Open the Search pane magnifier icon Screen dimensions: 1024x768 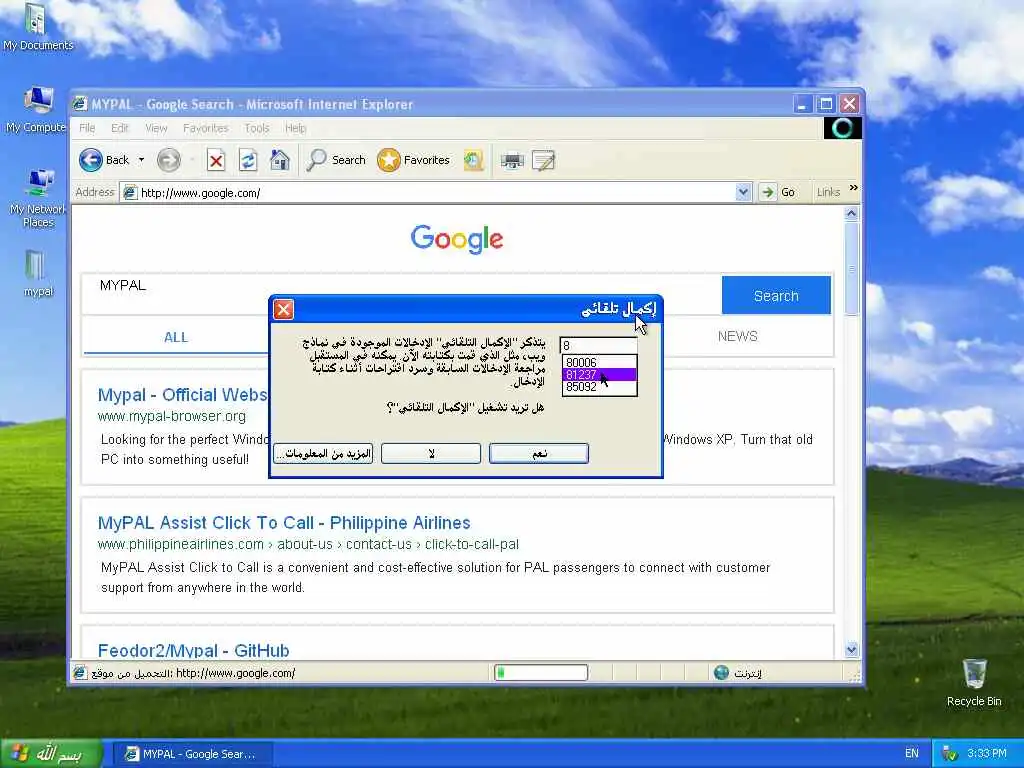point(317,160)
